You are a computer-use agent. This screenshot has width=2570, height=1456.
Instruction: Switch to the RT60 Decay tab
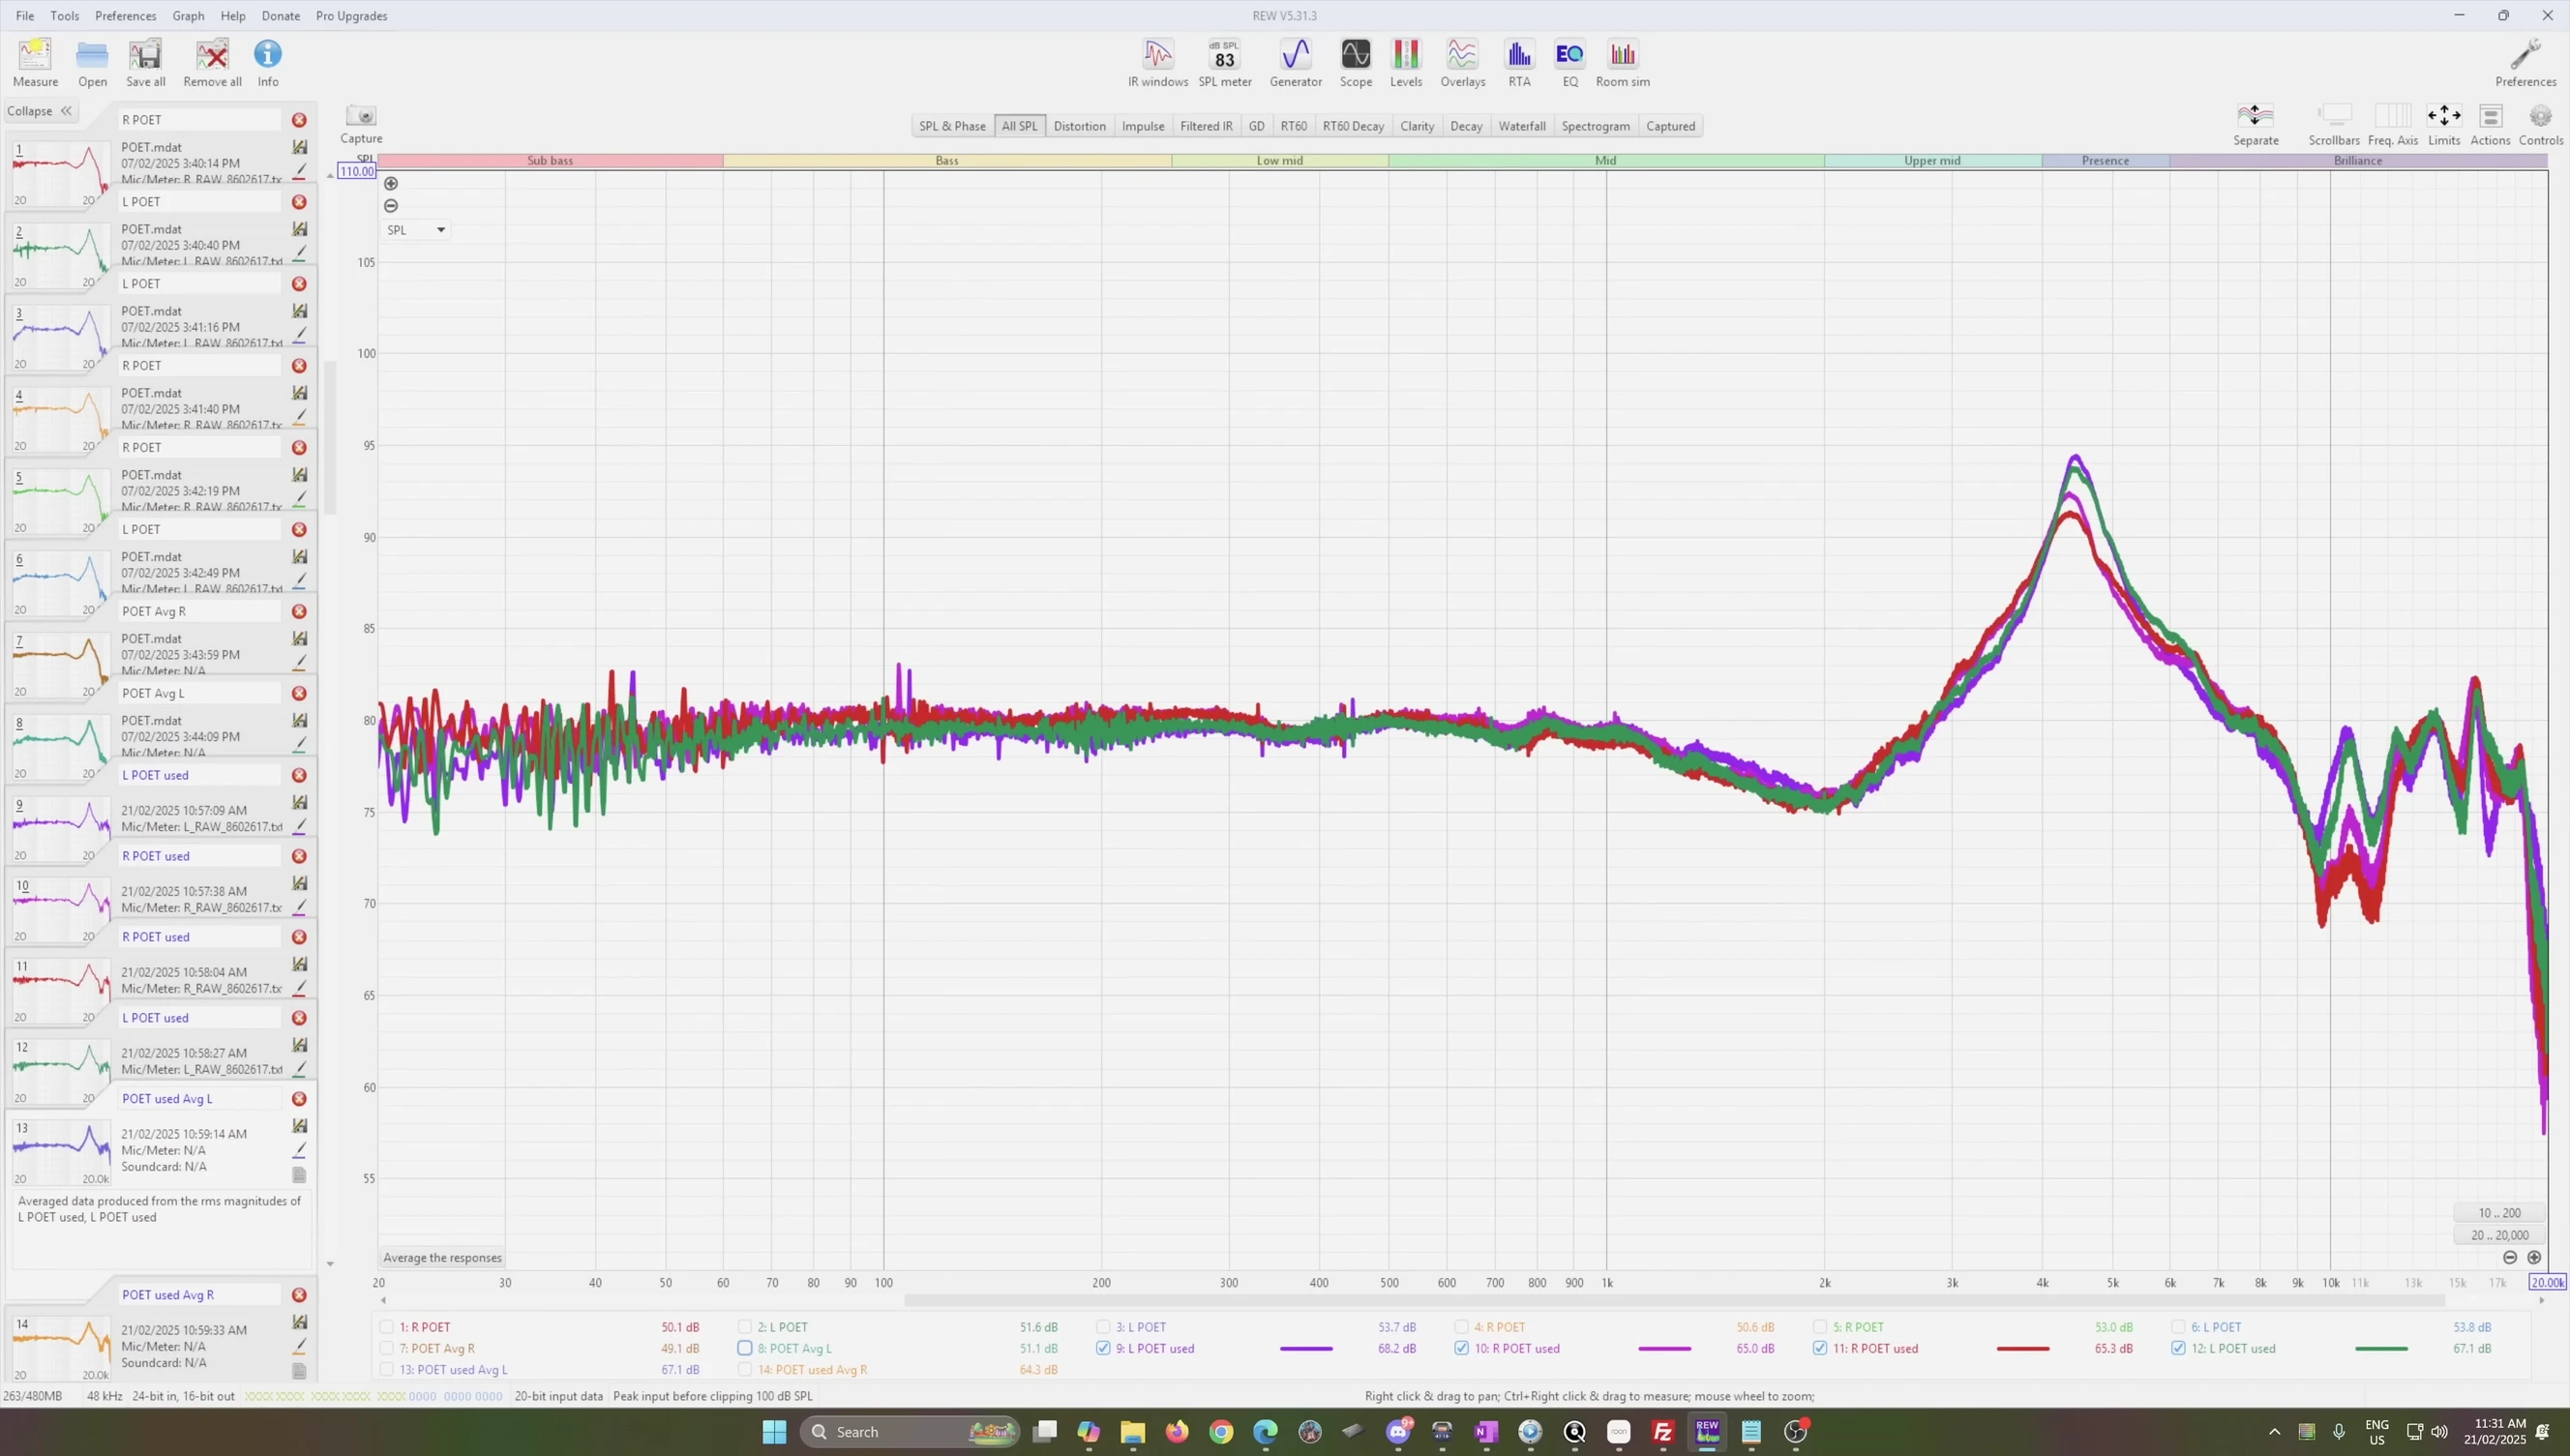pos(1353,126)
